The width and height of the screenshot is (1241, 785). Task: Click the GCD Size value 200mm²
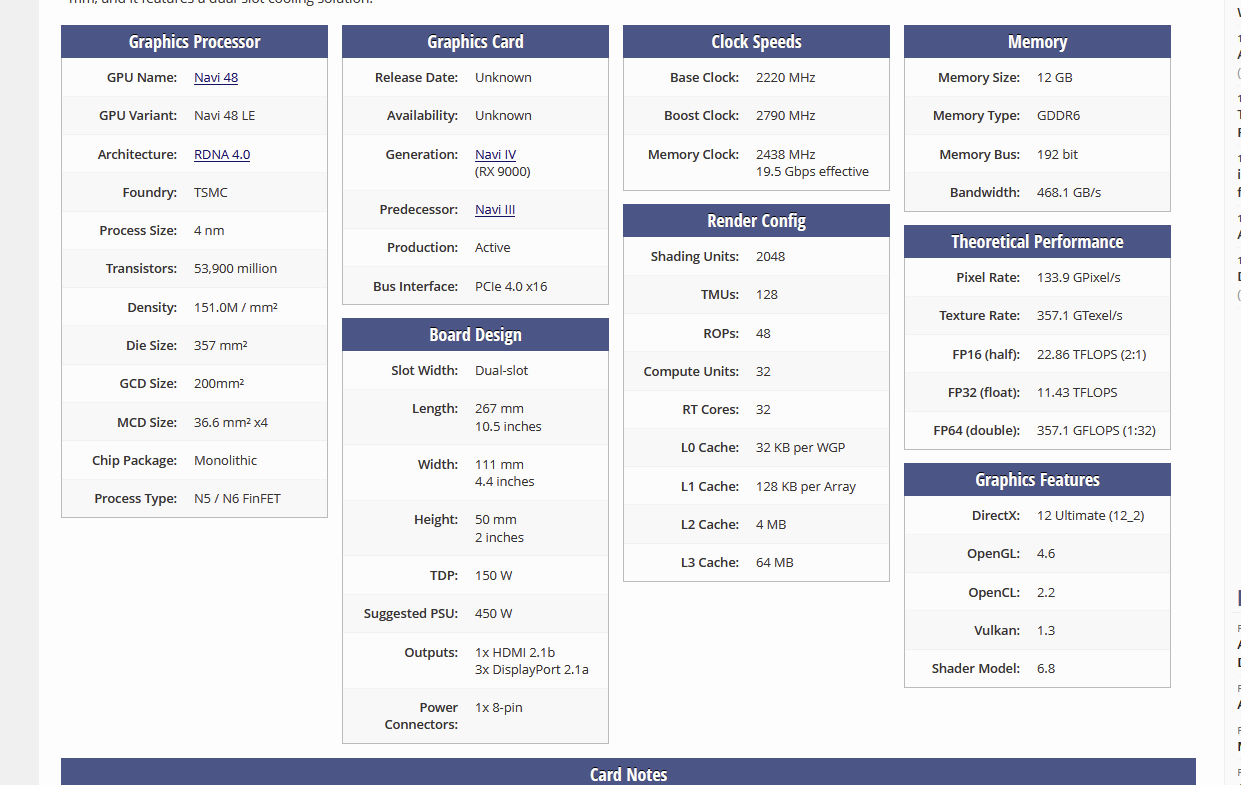(x=219, y=383)
